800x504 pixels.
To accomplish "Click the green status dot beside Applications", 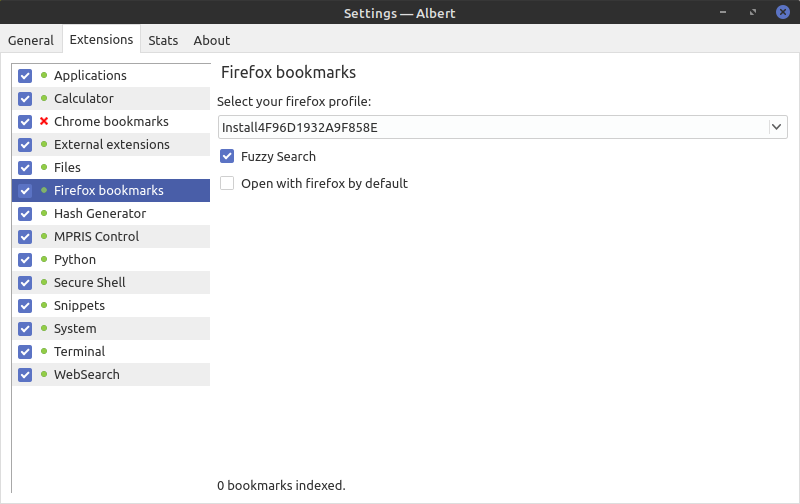I will pos(44,75).
